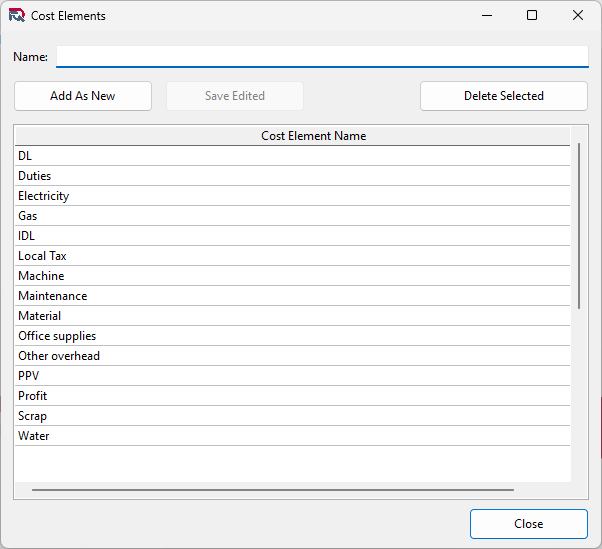This screenshot has height=549, width=602.
Task: Select the Maintenance row
Action: 293,296
